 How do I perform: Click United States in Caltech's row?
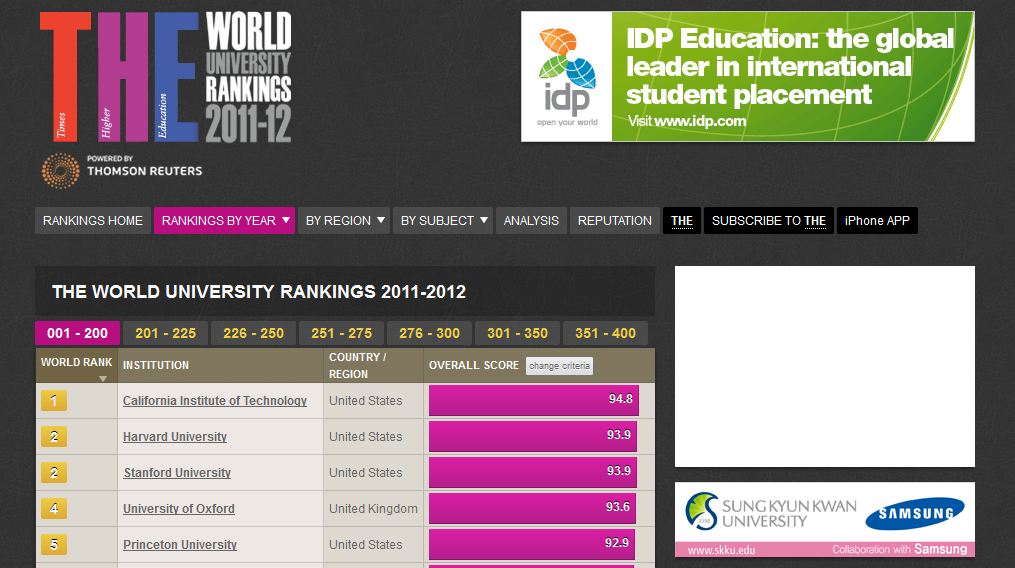[x=366, y=401]
